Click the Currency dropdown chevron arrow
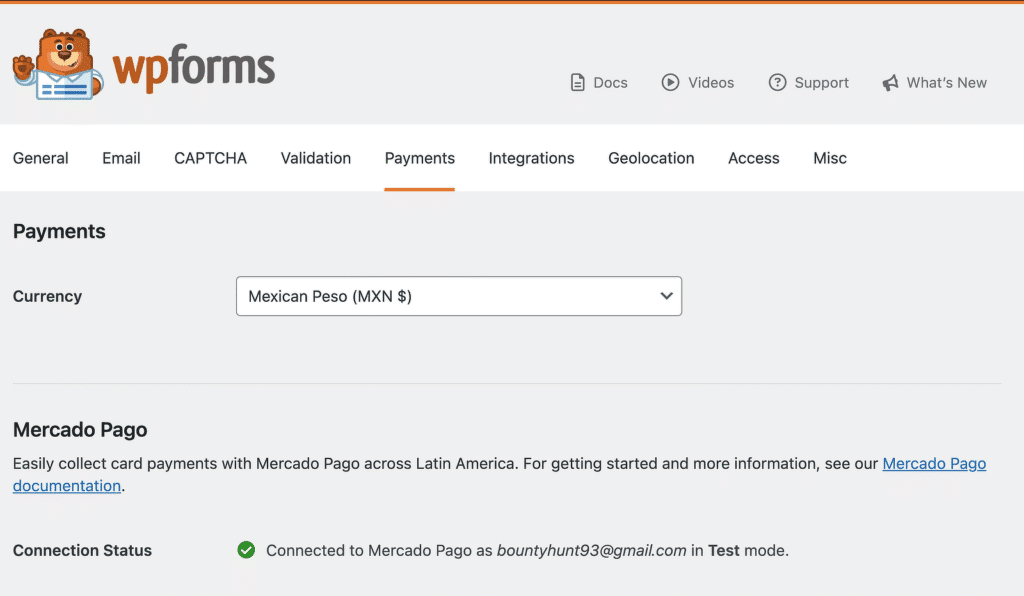 (666, 296)
